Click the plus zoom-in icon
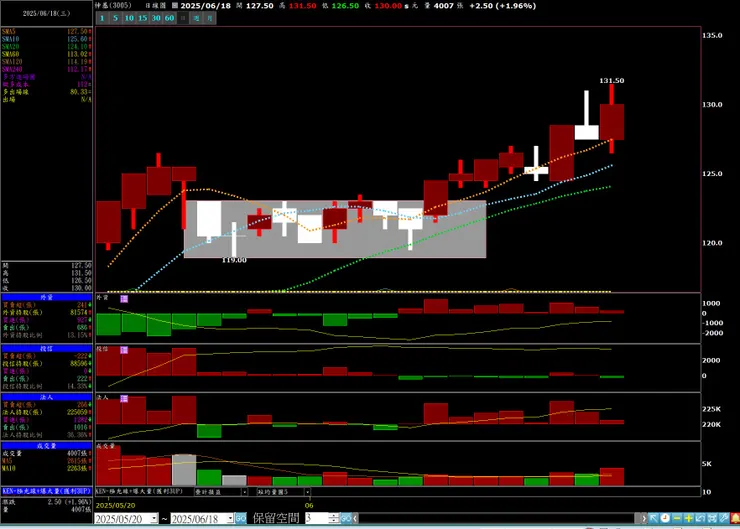The width and height of the screenshot is (740, 529). [689, 518]
